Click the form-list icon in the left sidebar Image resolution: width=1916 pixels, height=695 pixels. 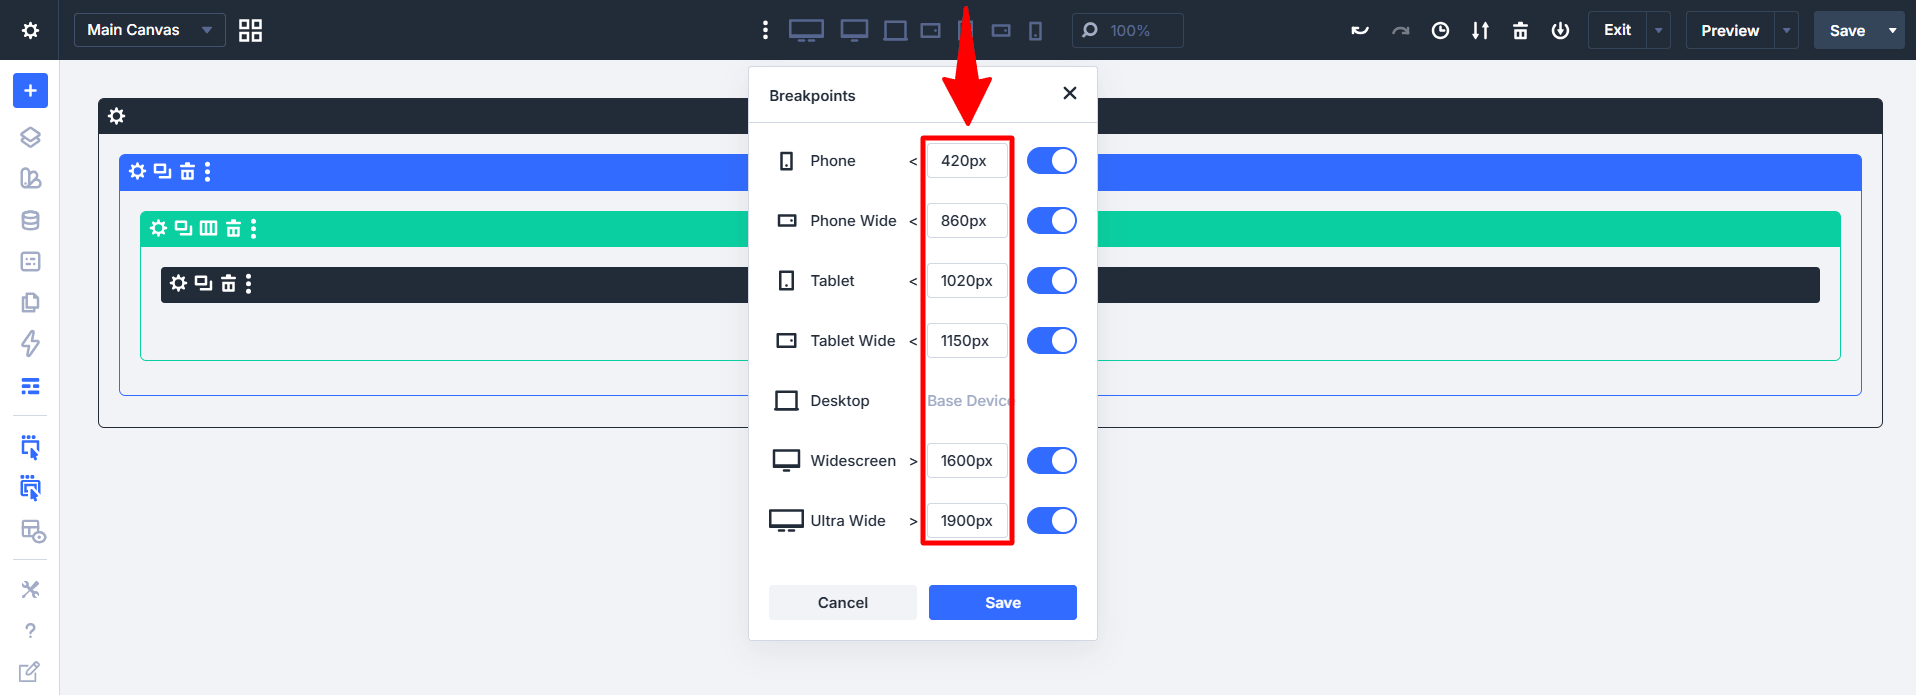[x=30, y=261]
